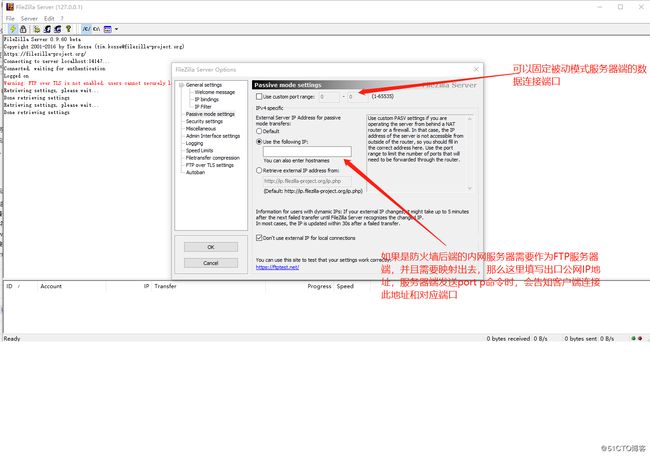Viewport: 650px width, 456px height.
Task: Sort connections by Account column header
Action: coord(51,286)
